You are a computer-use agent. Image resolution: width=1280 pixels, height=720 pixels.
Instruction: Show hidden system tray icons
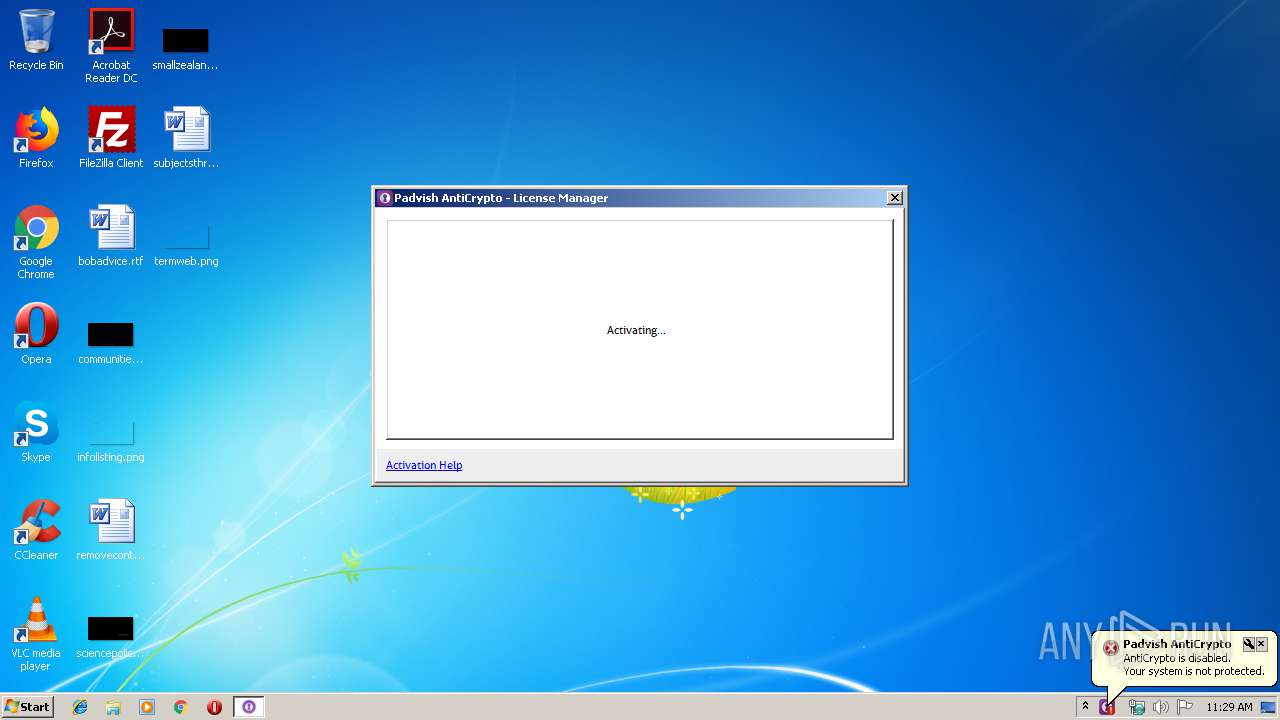click(1085, 707)
